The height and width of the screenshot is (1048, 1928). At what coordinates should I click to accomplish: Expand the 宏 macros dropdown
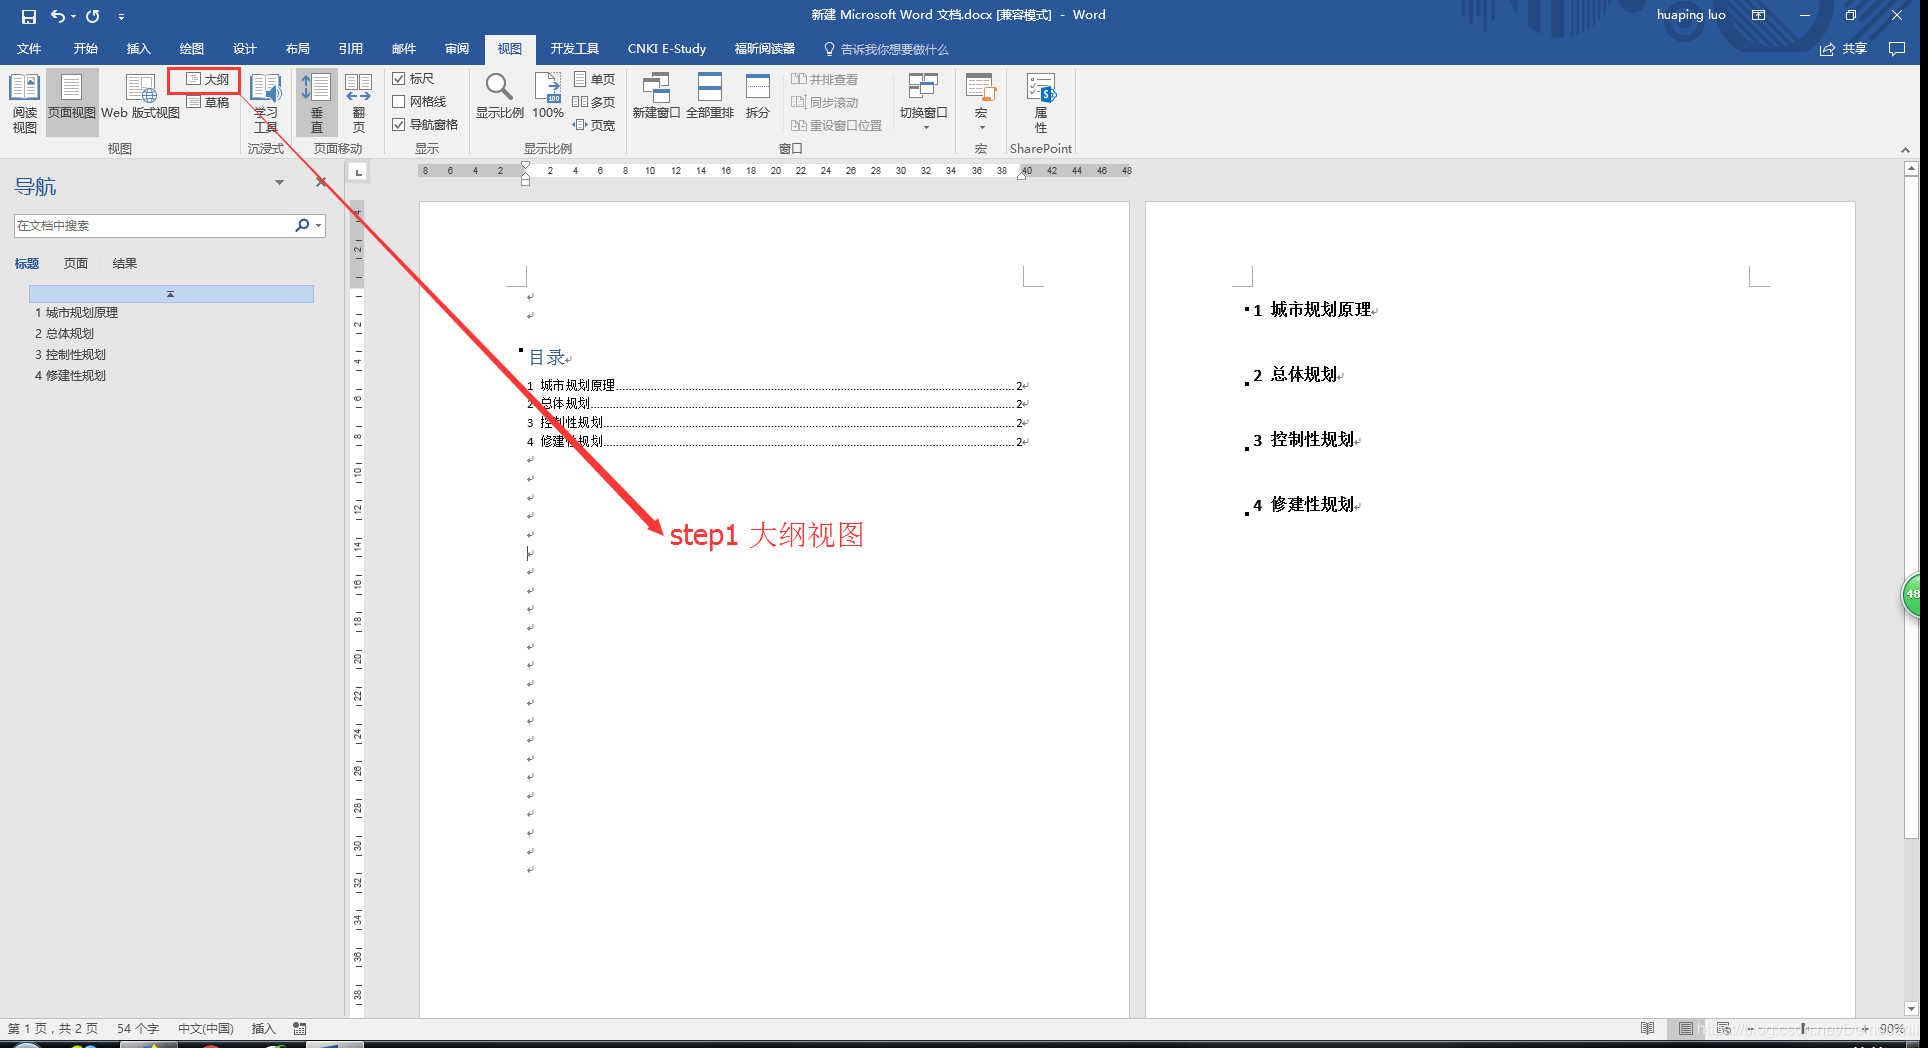point(981,103)
